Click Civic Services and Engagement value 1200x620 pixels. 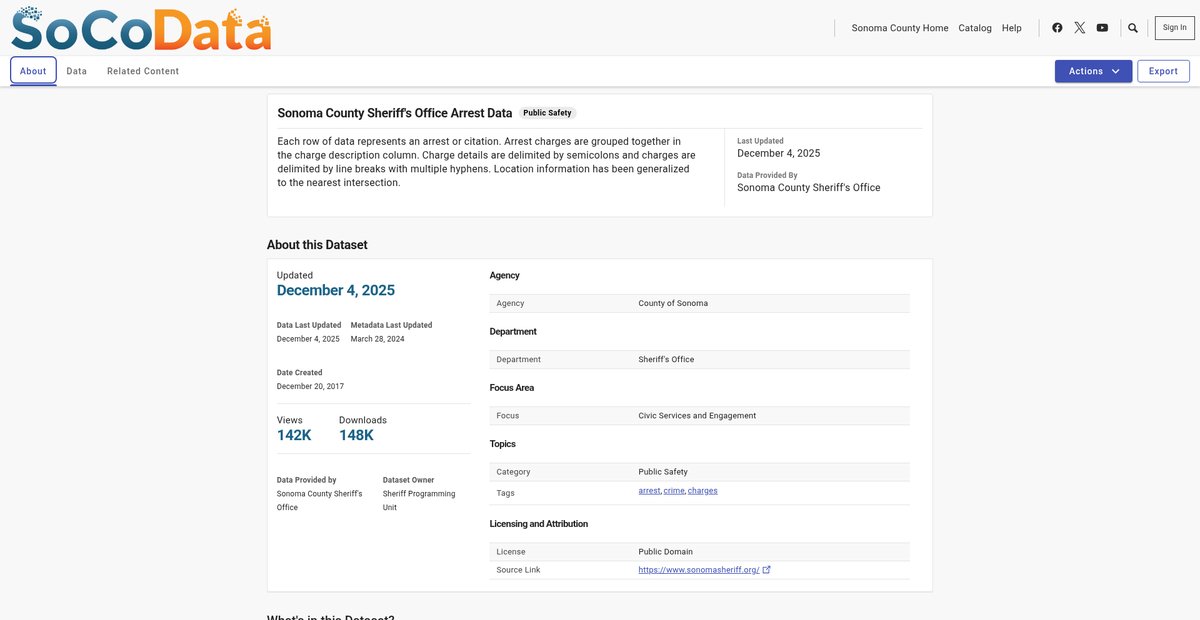697,415
